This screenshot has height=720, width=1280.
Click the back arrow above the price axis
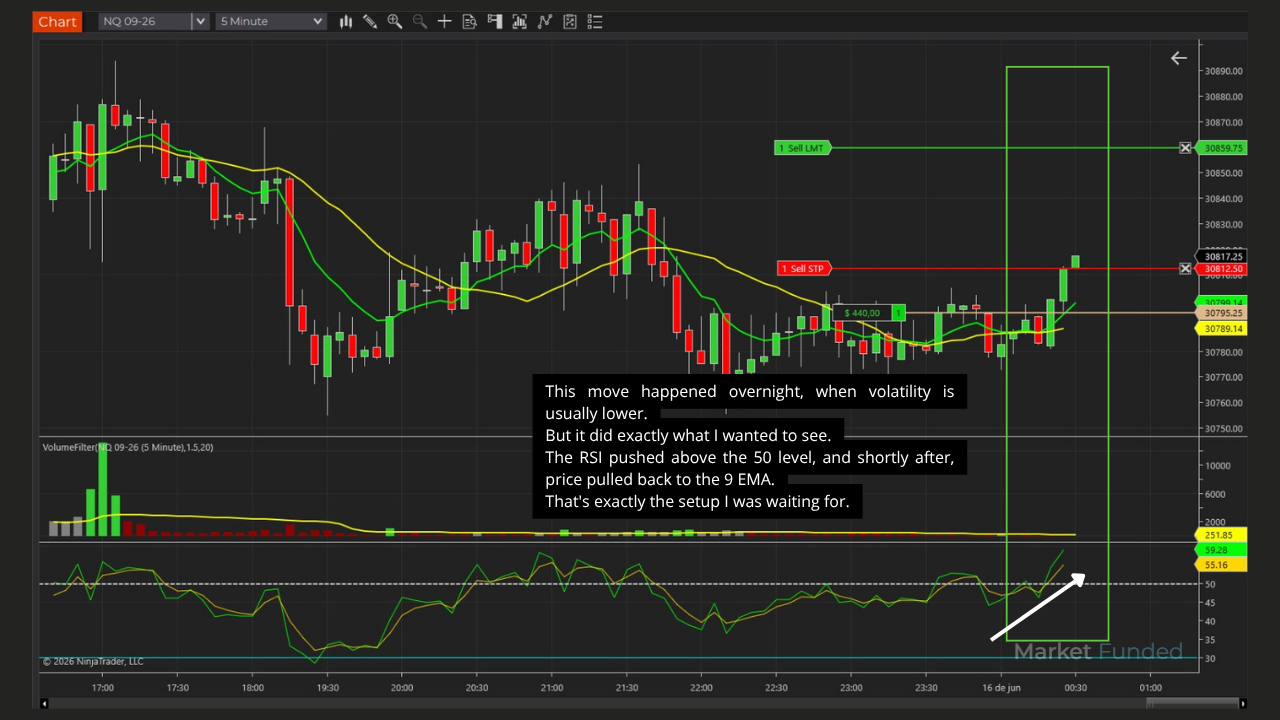1179,58
